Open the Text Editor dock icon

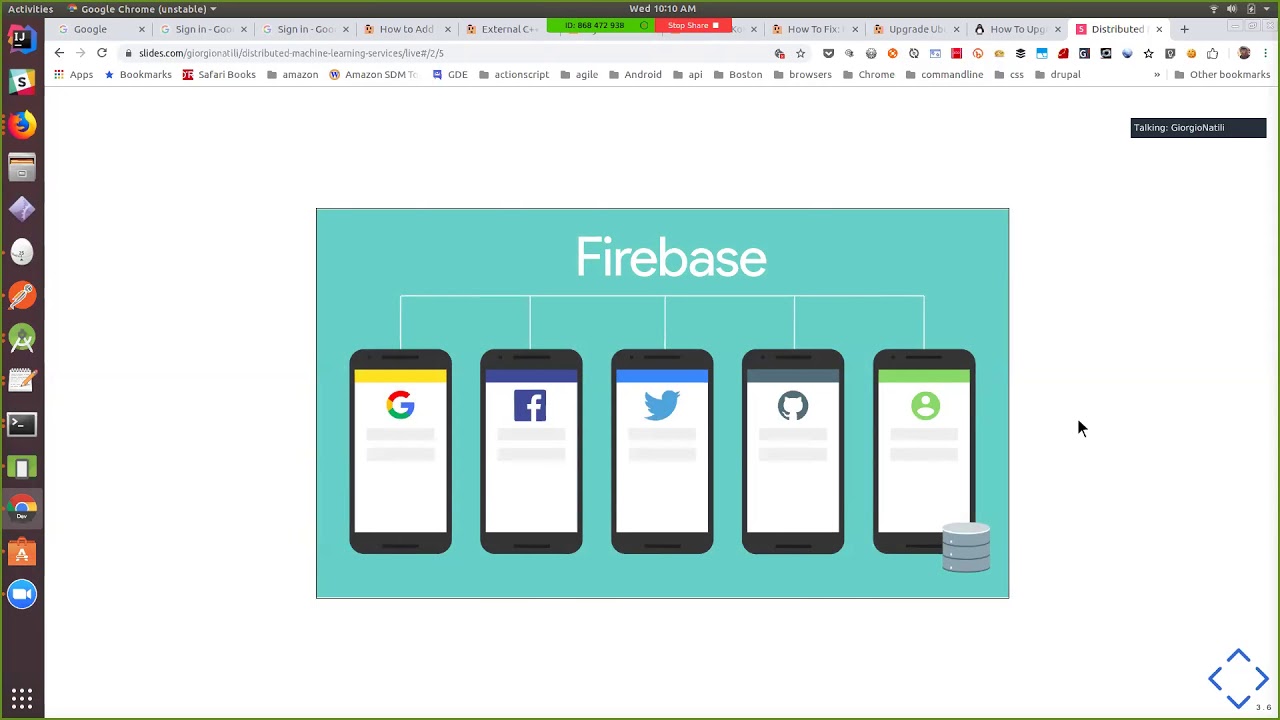coord(21,381)
